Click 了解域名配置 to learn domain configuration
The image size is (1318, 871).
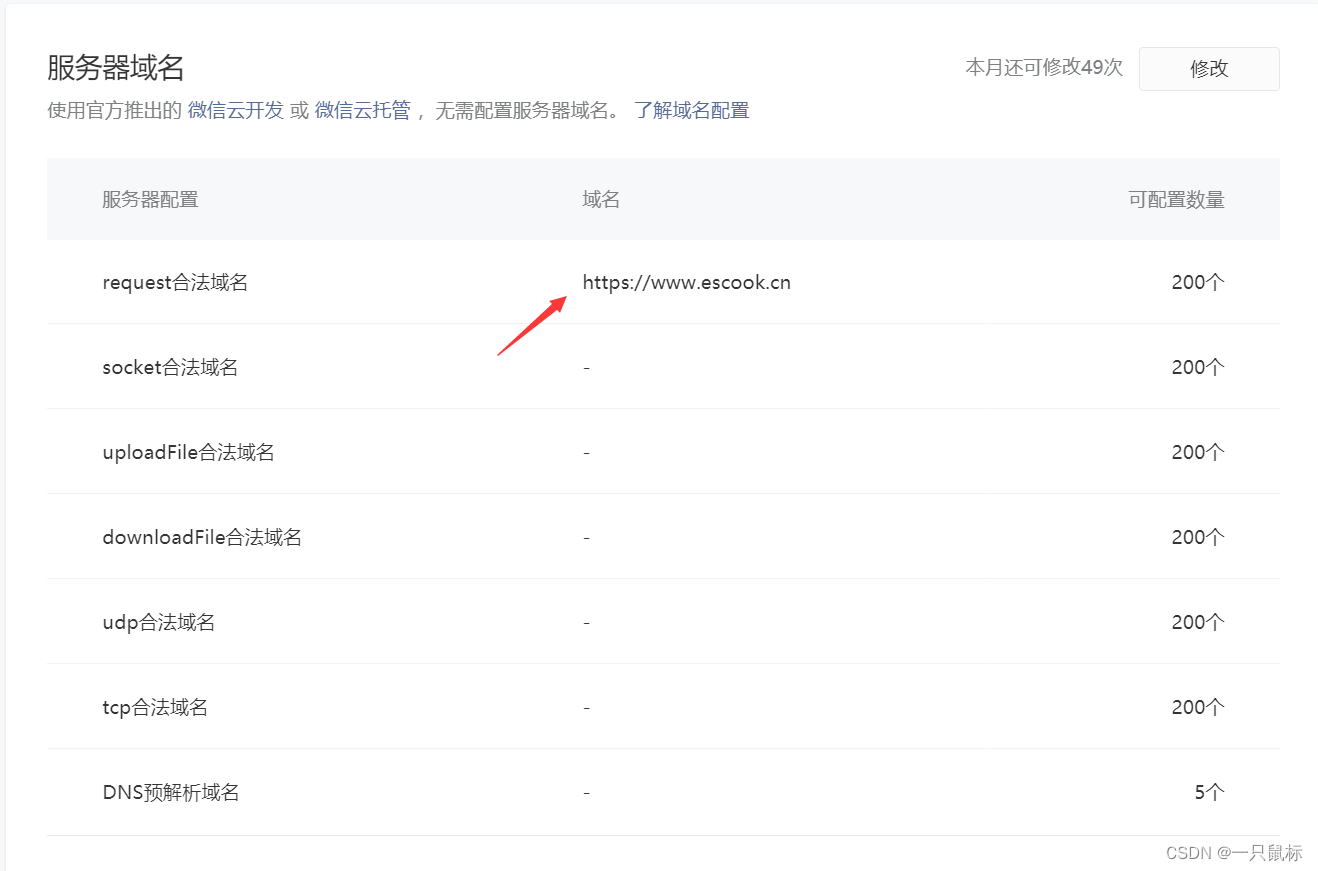coord(693,110)
